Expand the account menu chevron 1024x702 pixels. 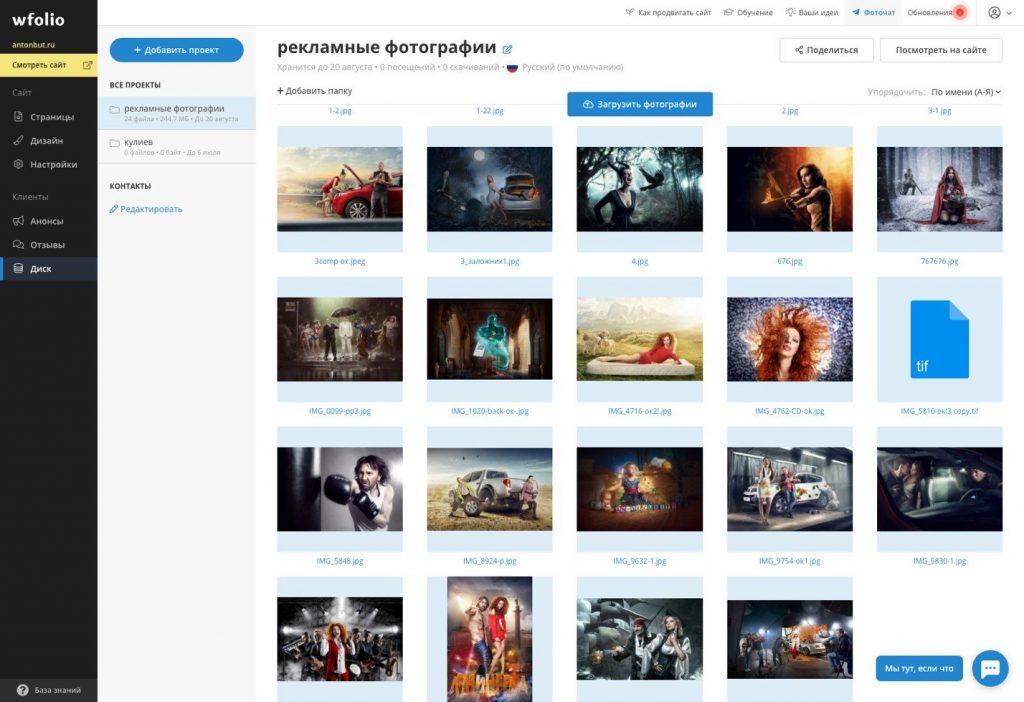[x=1009, y=12]
